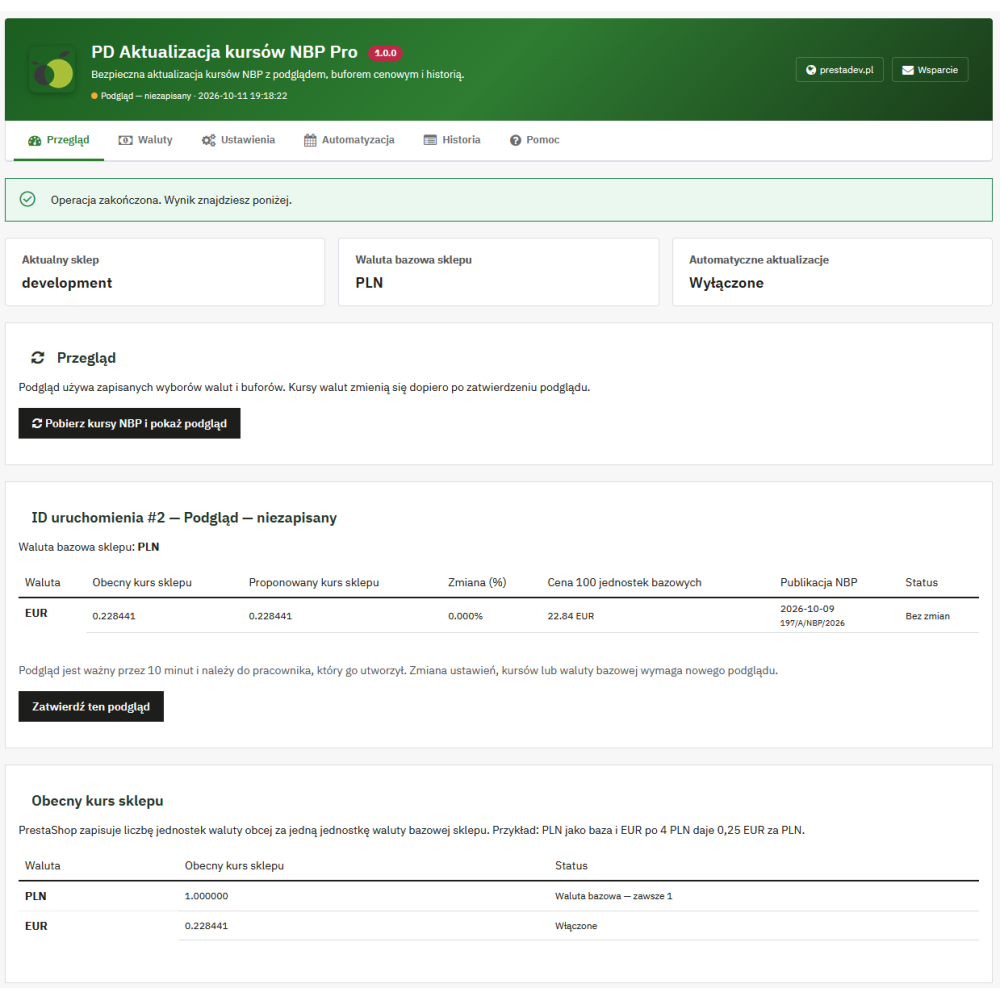Click the Bez zmian status cell
Screen dimensions: 1000x1000
(928, 616)
